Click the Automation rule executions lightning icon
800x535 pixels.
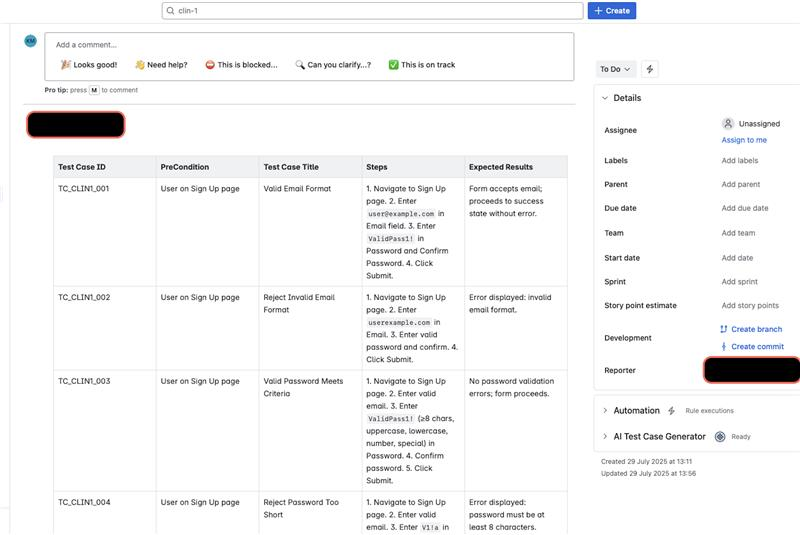pyautogui.click(x=674, y=411)
